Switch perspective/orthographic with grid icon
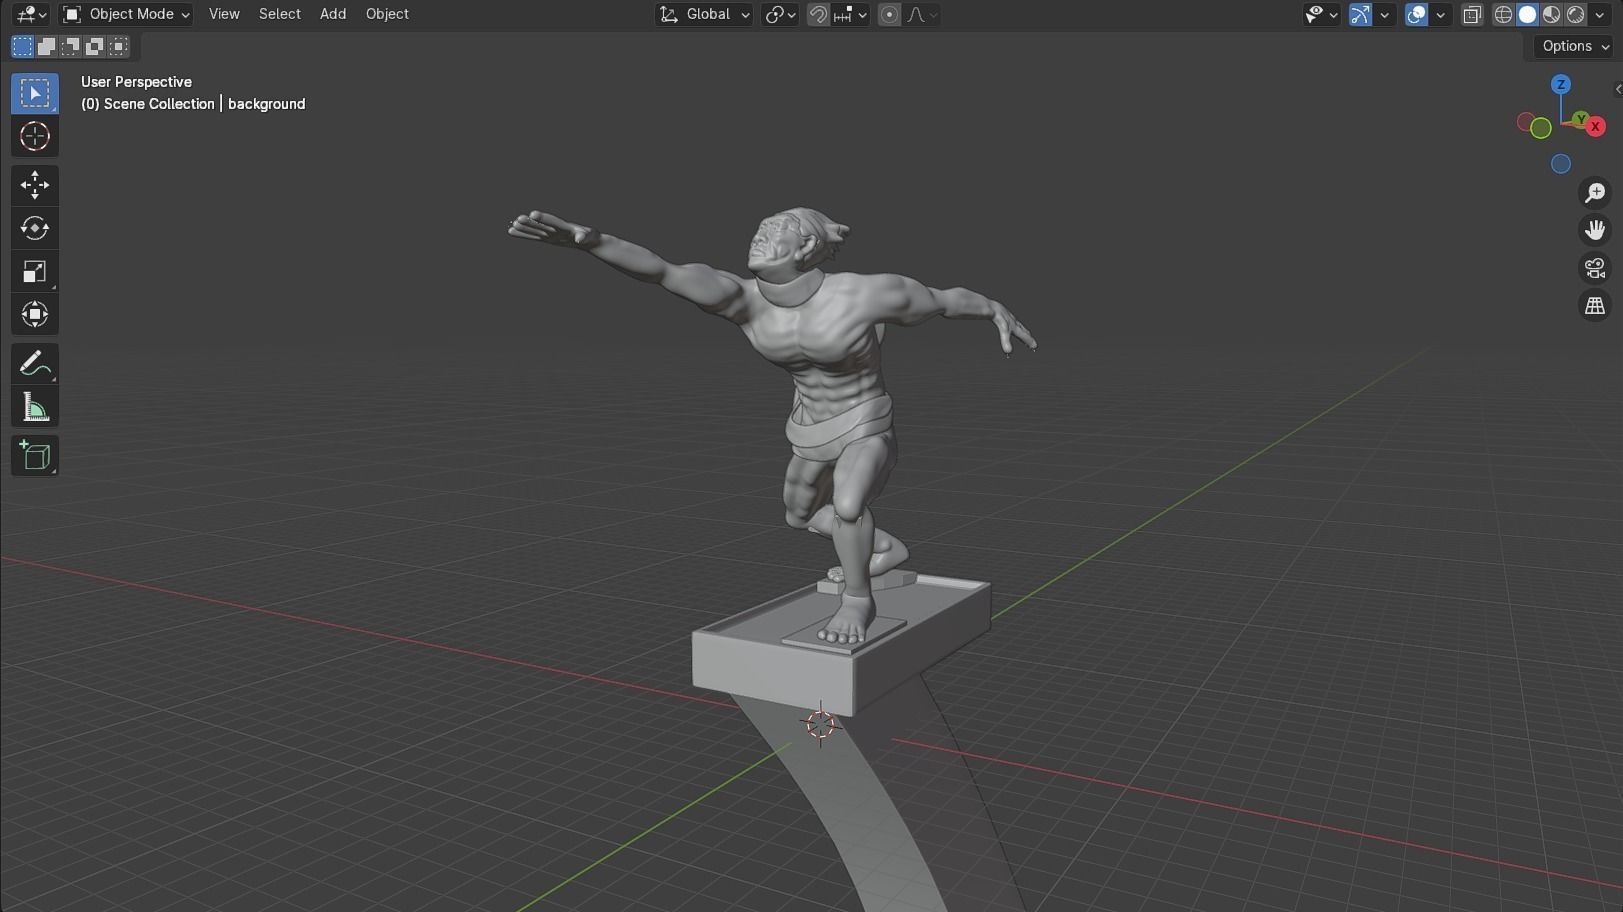Image resolution: width=1623 pixels, height=912 pixels. click(x=1595, y=306)
